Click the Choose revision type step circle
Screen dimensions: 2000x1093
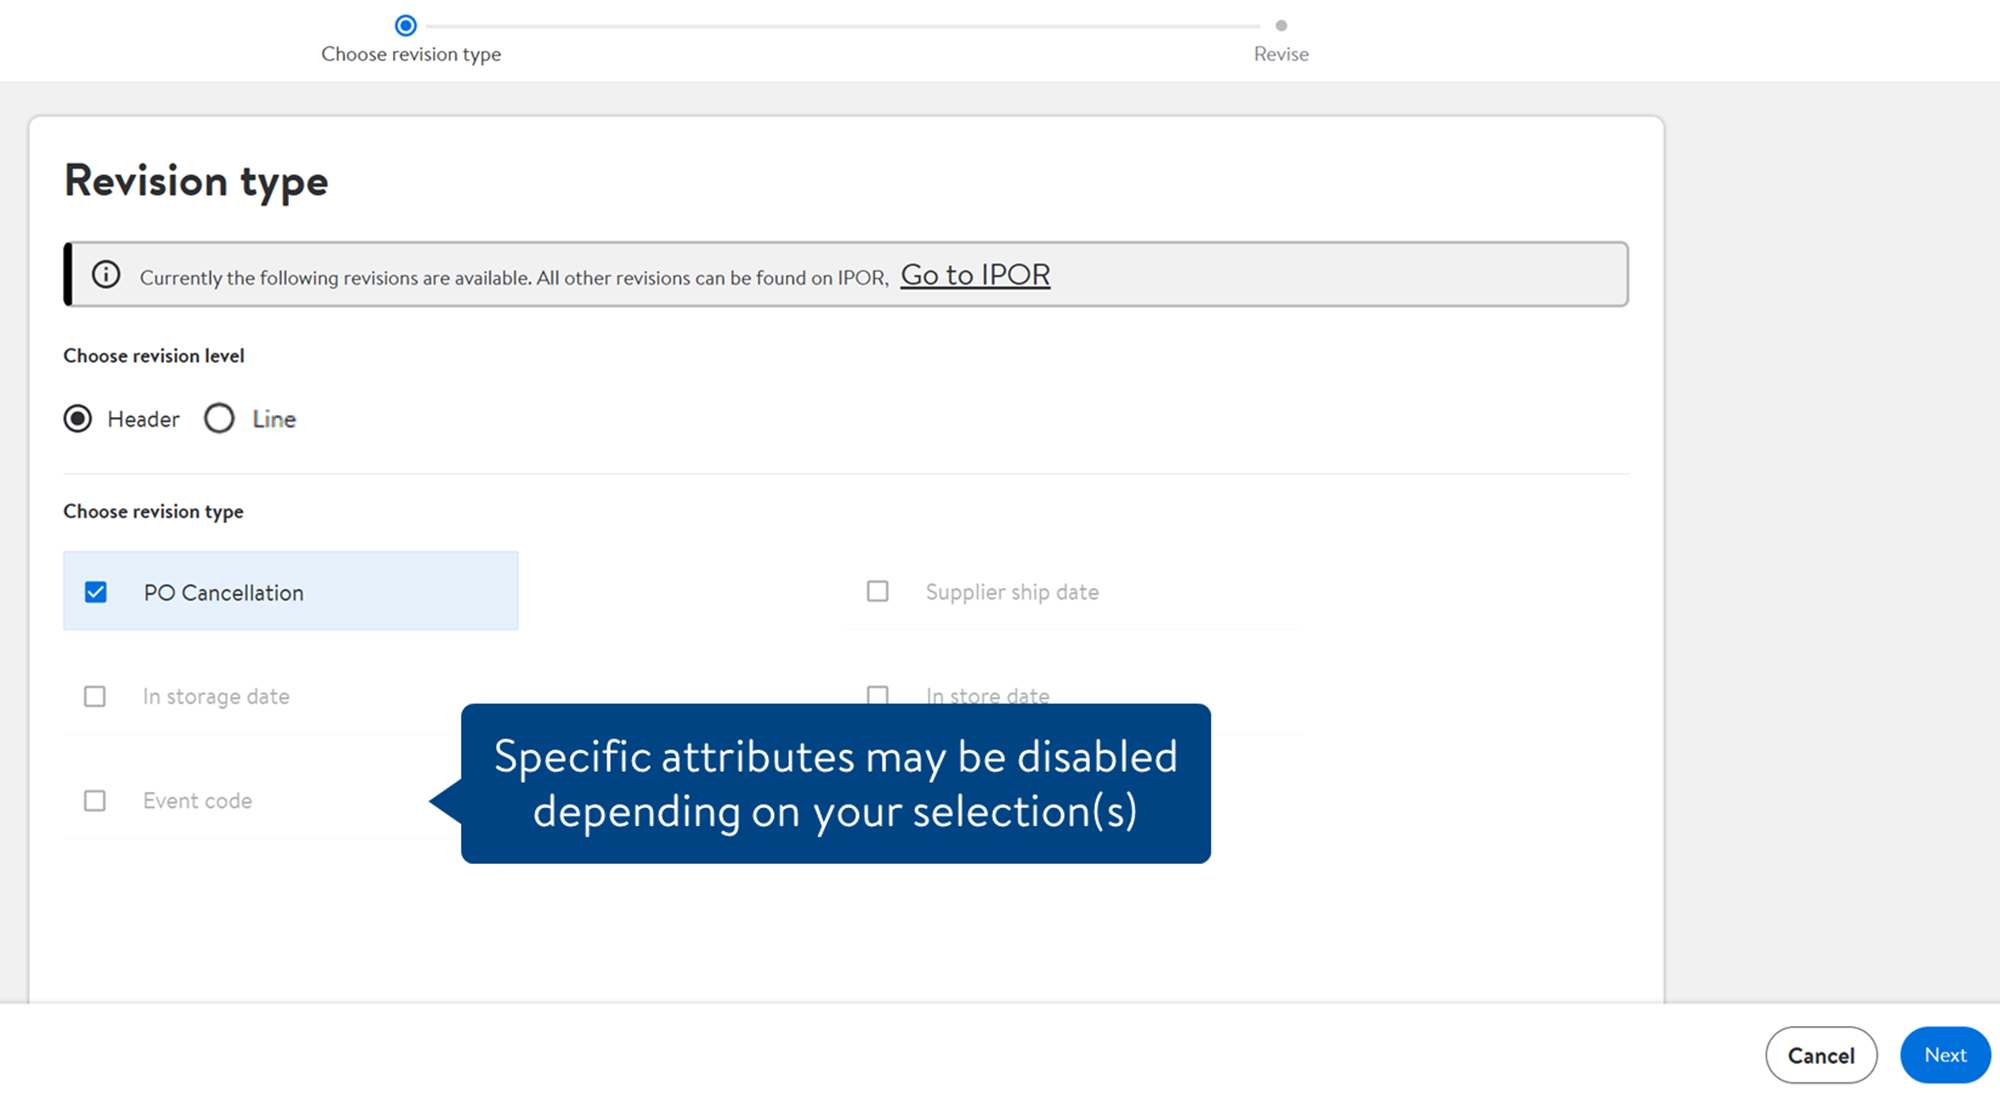click(x=406, y=25)
